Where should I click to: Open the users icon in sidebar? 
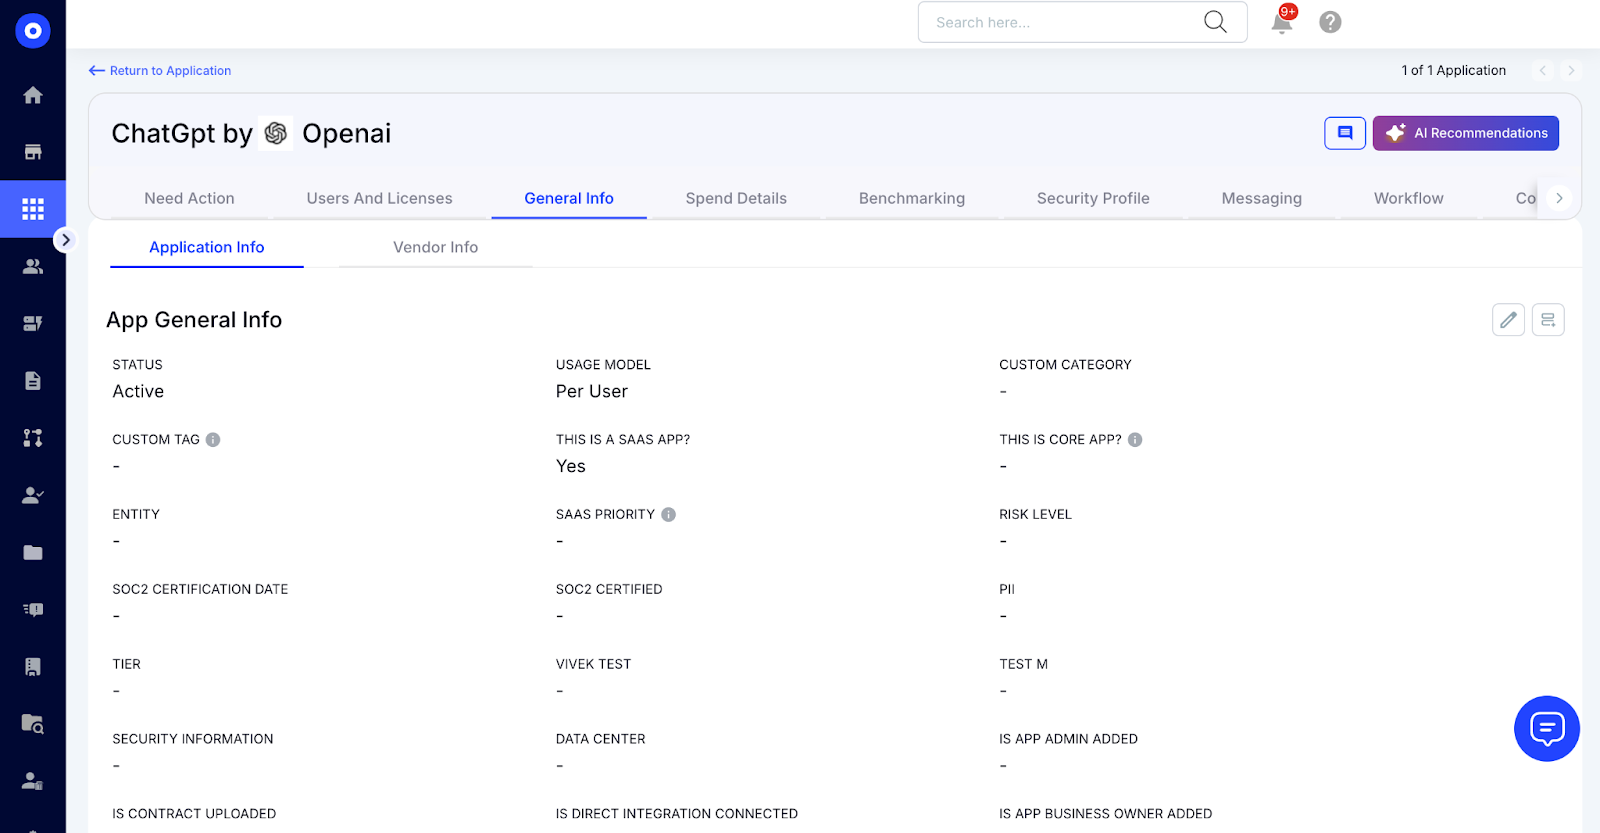pyautogui.click(x=33, y=266)
